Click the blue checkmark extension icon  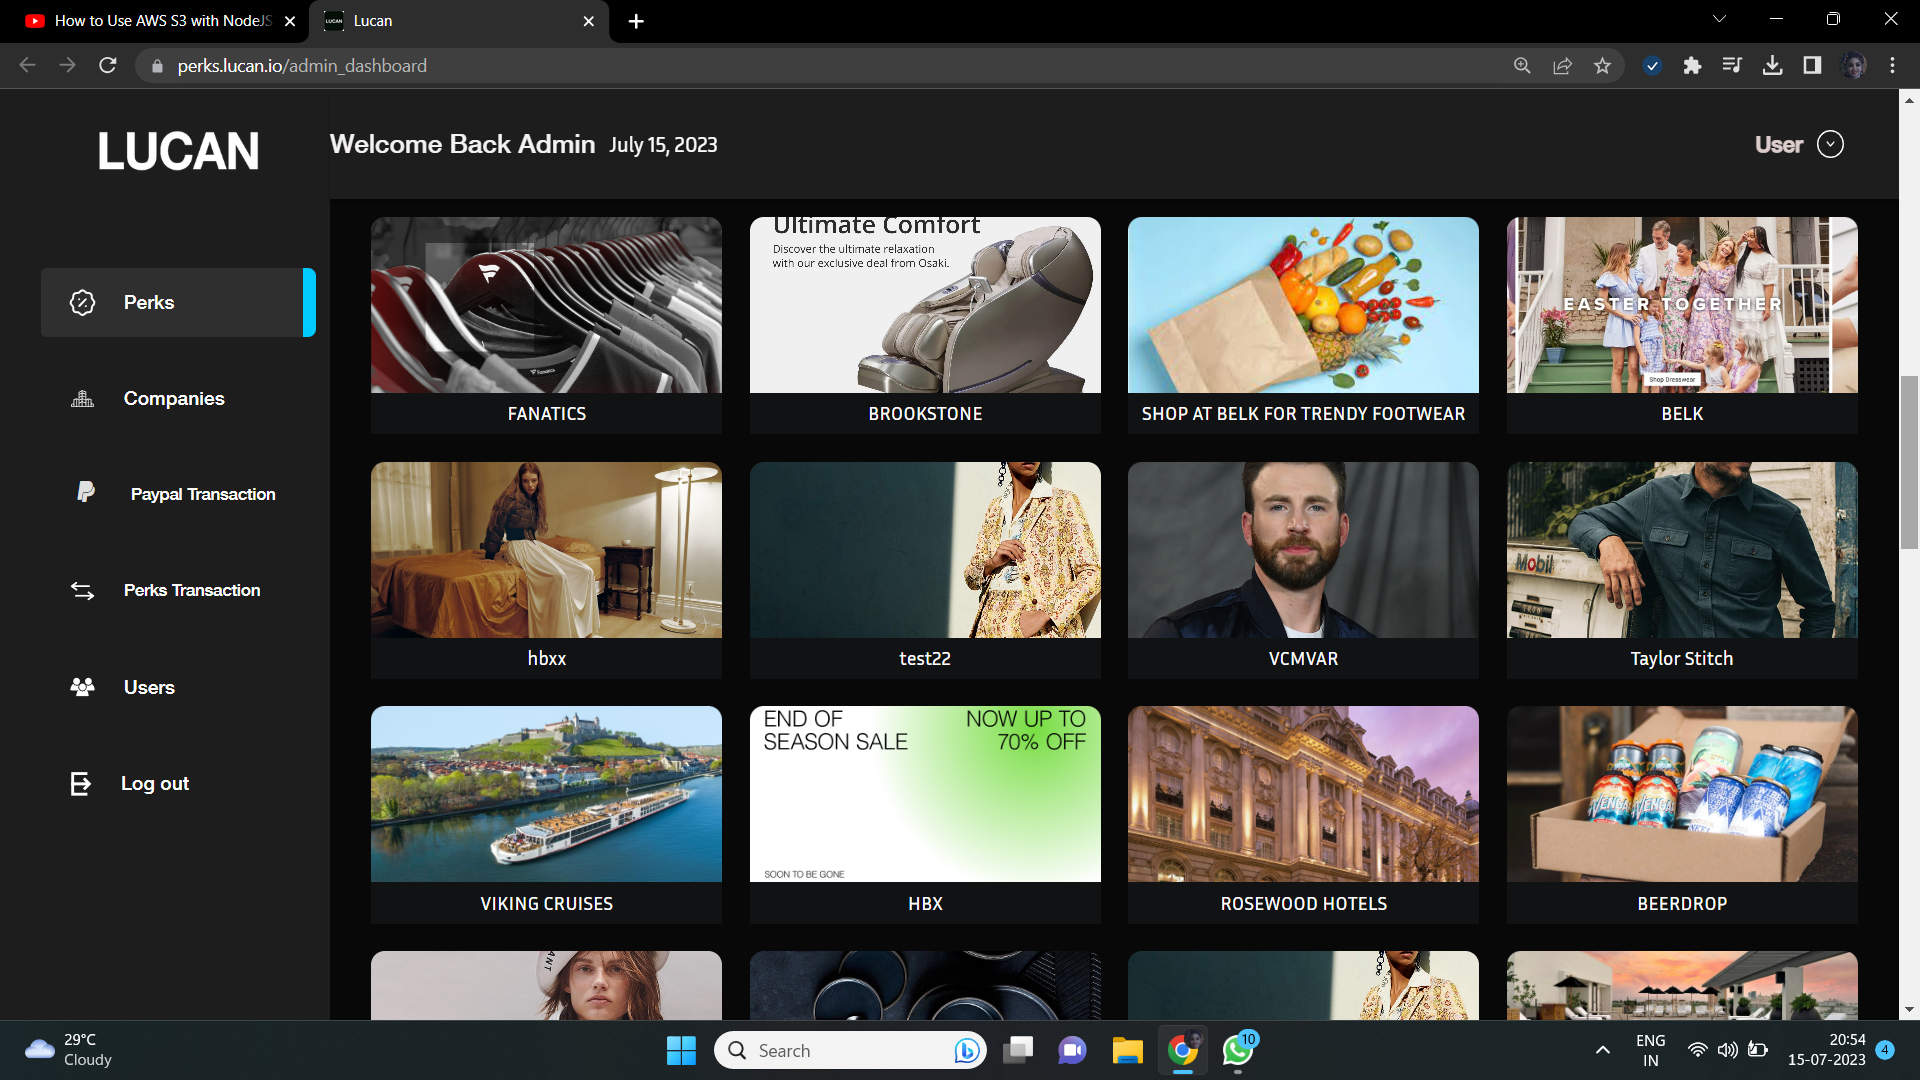(1652, 65)
